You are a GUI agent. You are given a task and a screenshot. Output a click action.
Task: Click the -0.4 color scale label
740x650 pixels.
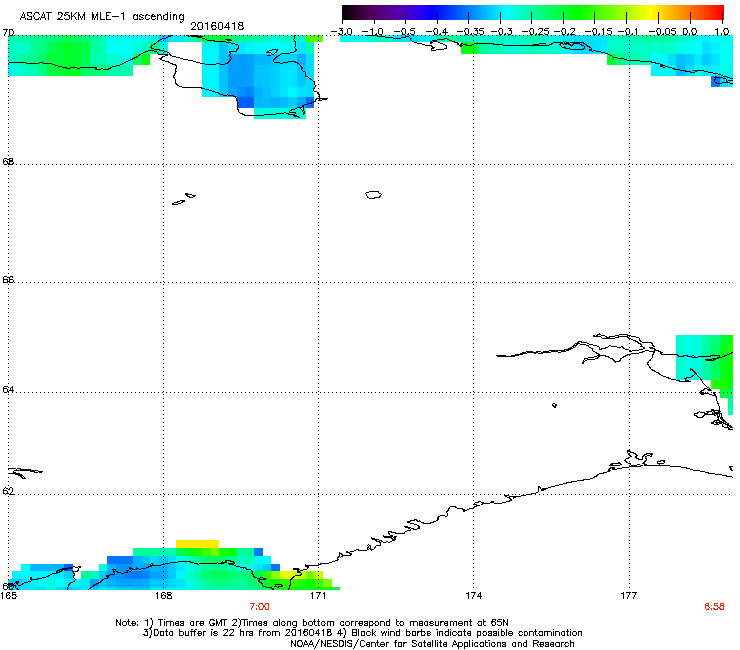click(437, 32)
